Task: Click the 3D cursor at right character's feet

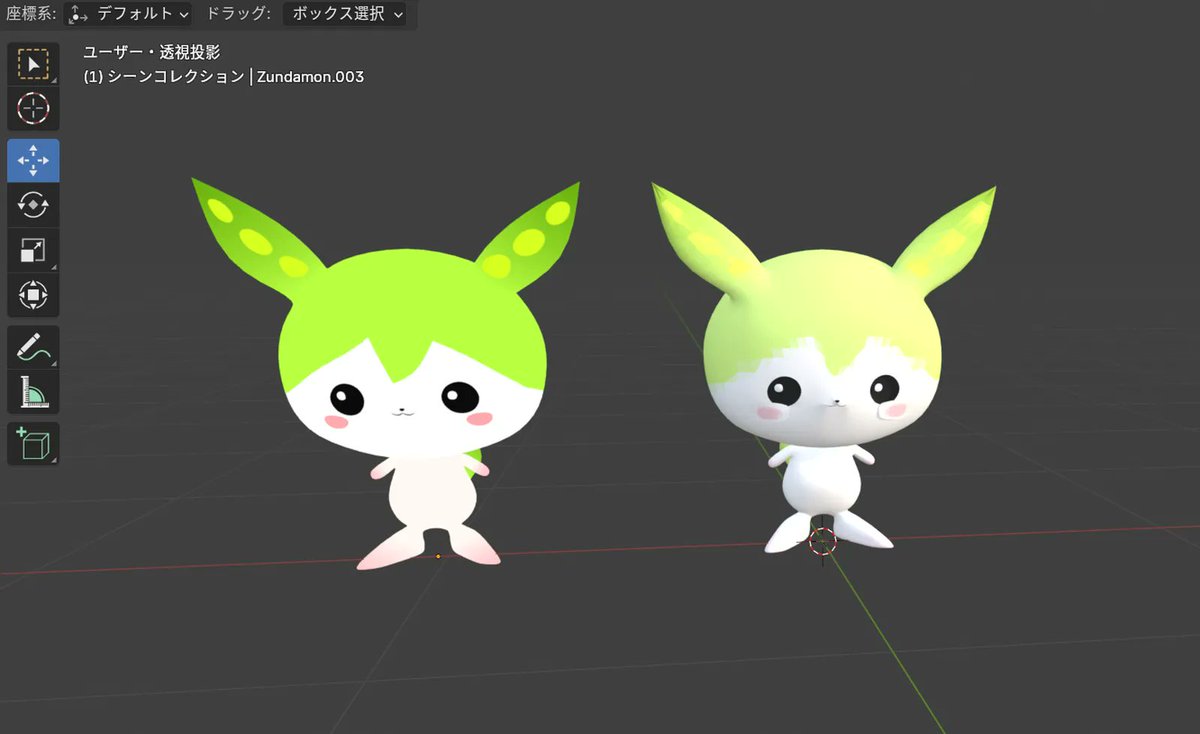Action: pyautogui.click(x=822, y=541)
